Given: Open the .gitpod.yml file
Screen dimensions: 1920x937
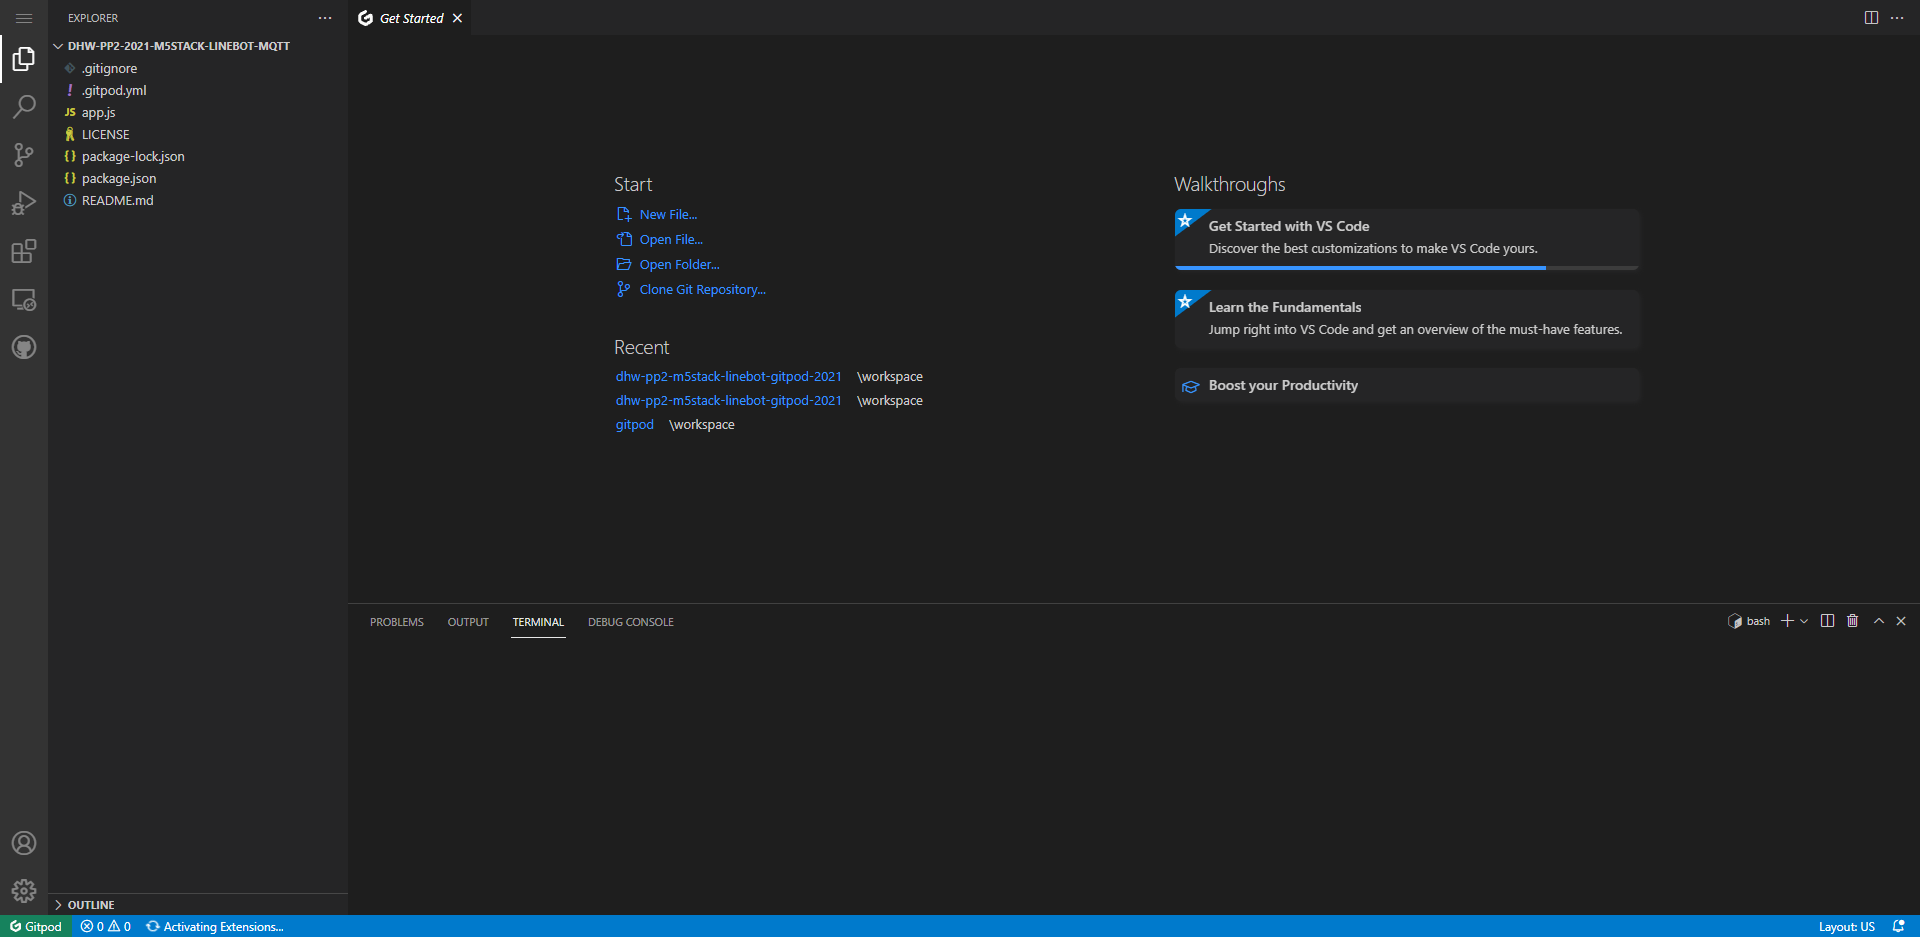Looking at the screenshot, I should click(x=198, y=90).
